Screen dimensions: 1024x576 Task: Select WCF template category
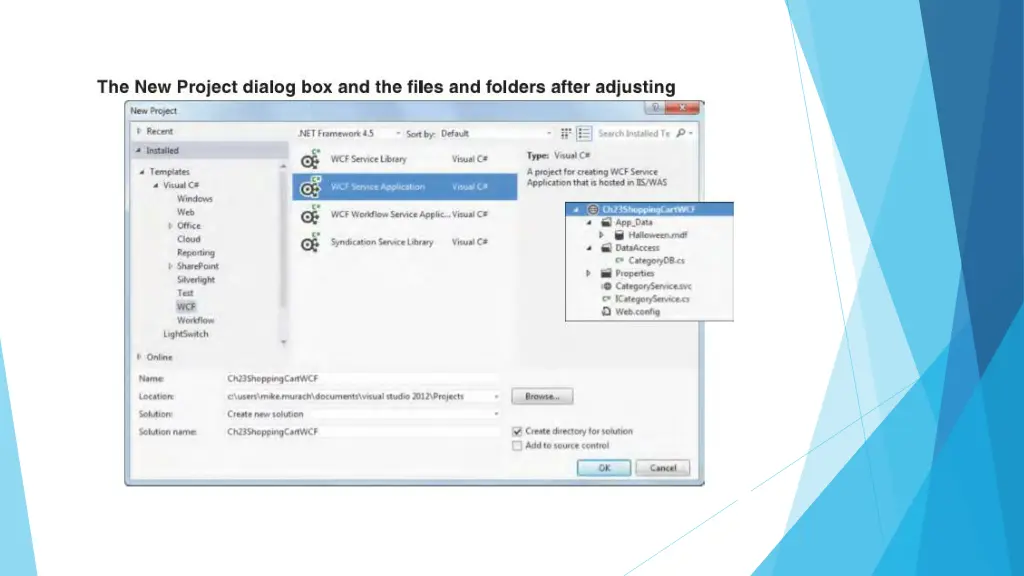pyautogui.click(x=186, y=307)
